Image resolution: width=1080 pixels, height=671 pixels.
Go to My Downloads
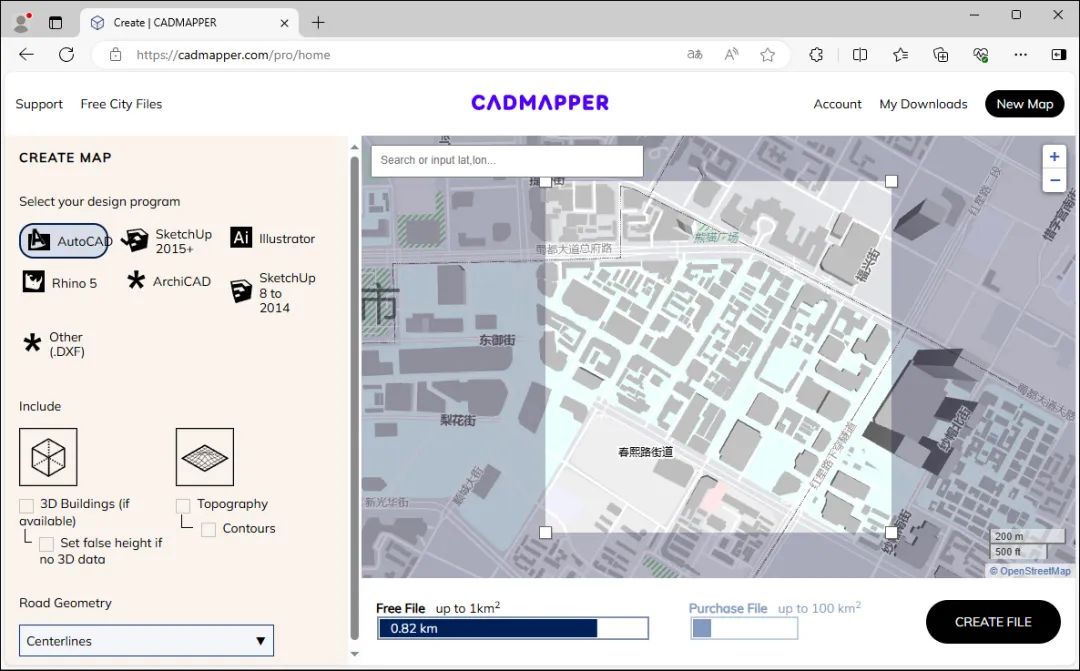(x=923, y=104)
